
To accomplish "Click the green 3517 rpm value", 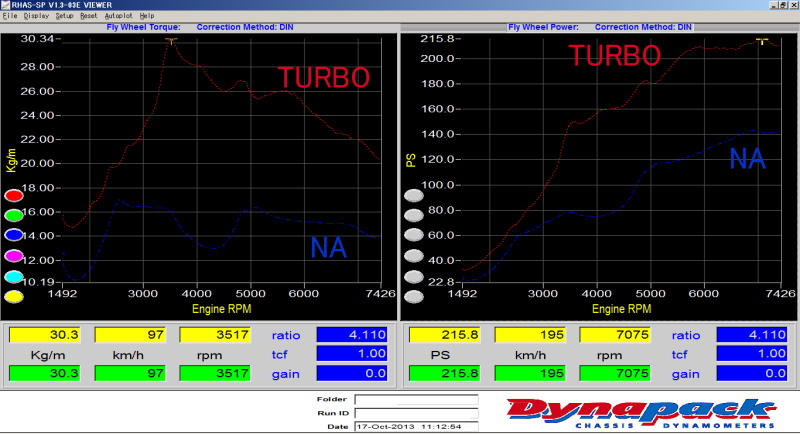I will pos(215,373).
